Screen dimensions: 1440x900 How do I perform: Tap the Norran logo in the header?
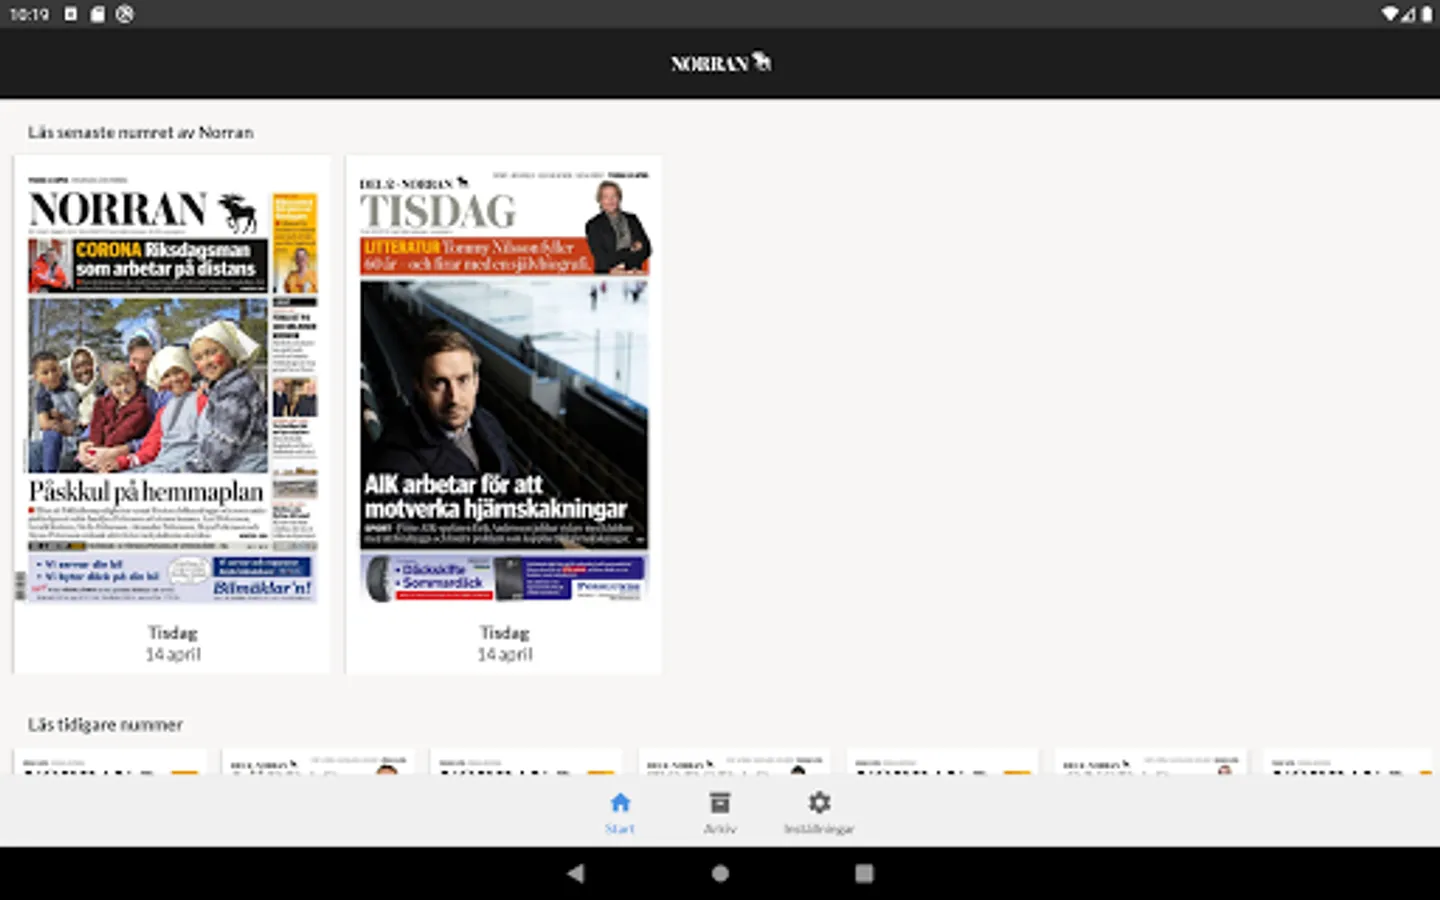pyautogui.click(x=720, y=63)
